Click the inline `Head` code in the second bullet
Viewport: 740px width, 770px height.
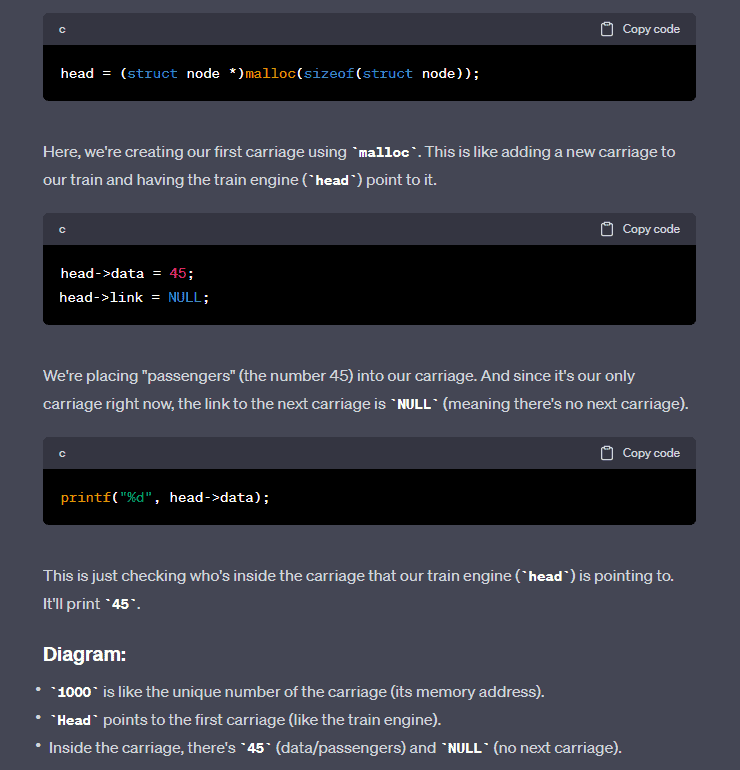pos(74,720)
